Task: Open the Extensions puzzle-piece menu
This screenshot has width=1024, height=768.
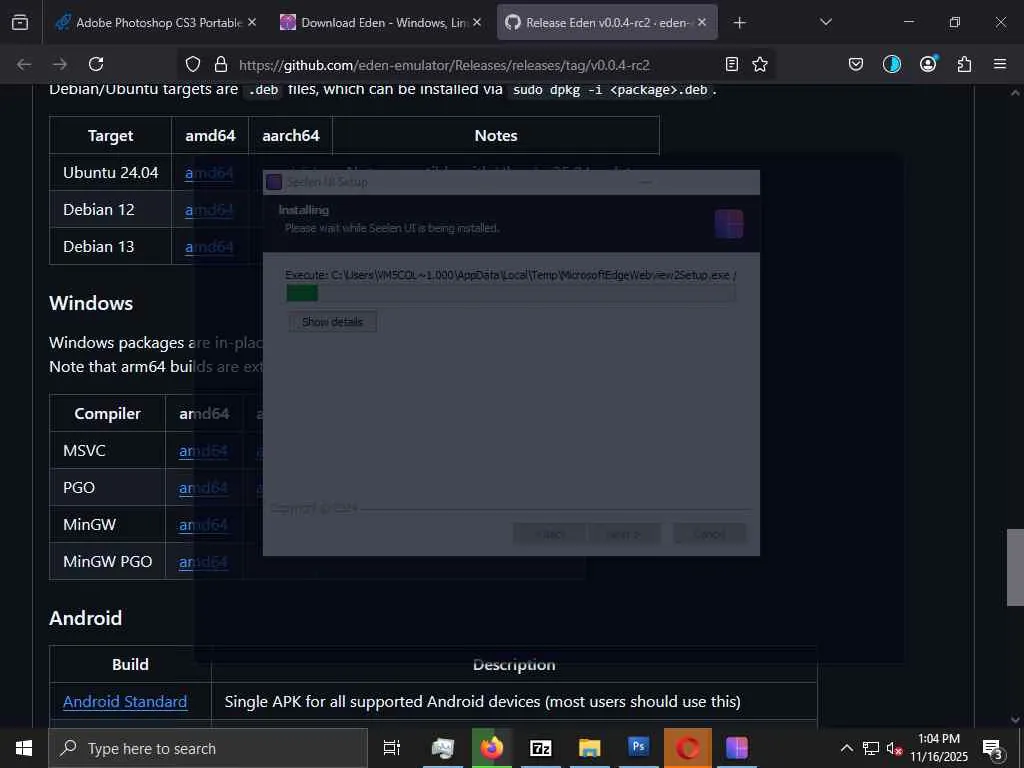Action: [964, 64]
